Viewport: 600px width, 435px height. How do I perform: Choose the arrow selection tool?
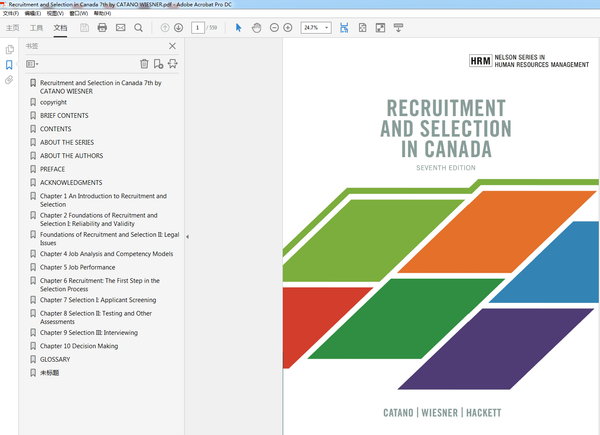click(x=238, y=28)
